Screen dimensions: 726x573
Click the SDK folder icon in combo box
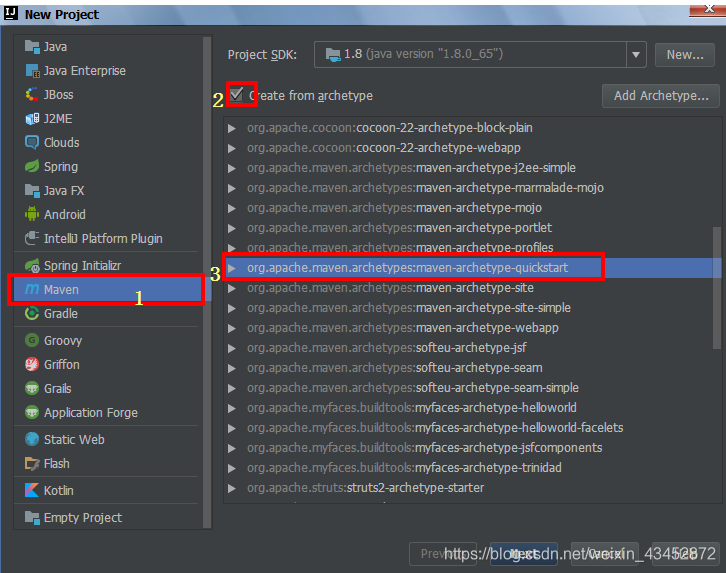pyautogui.click(x=333, y=55)
